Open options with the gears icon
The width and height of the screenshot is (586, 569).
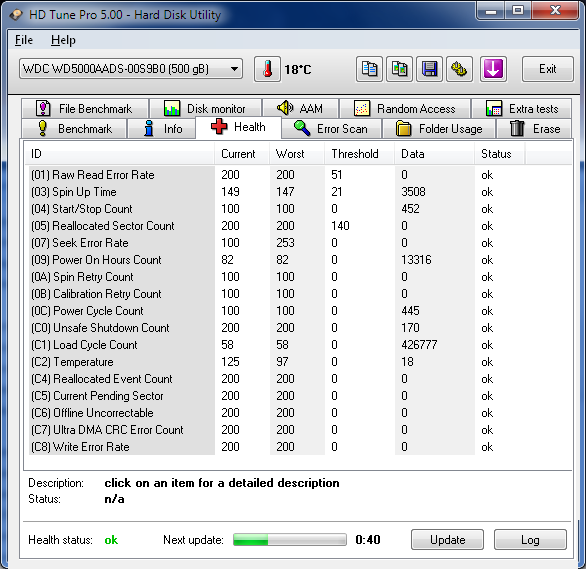459,69
